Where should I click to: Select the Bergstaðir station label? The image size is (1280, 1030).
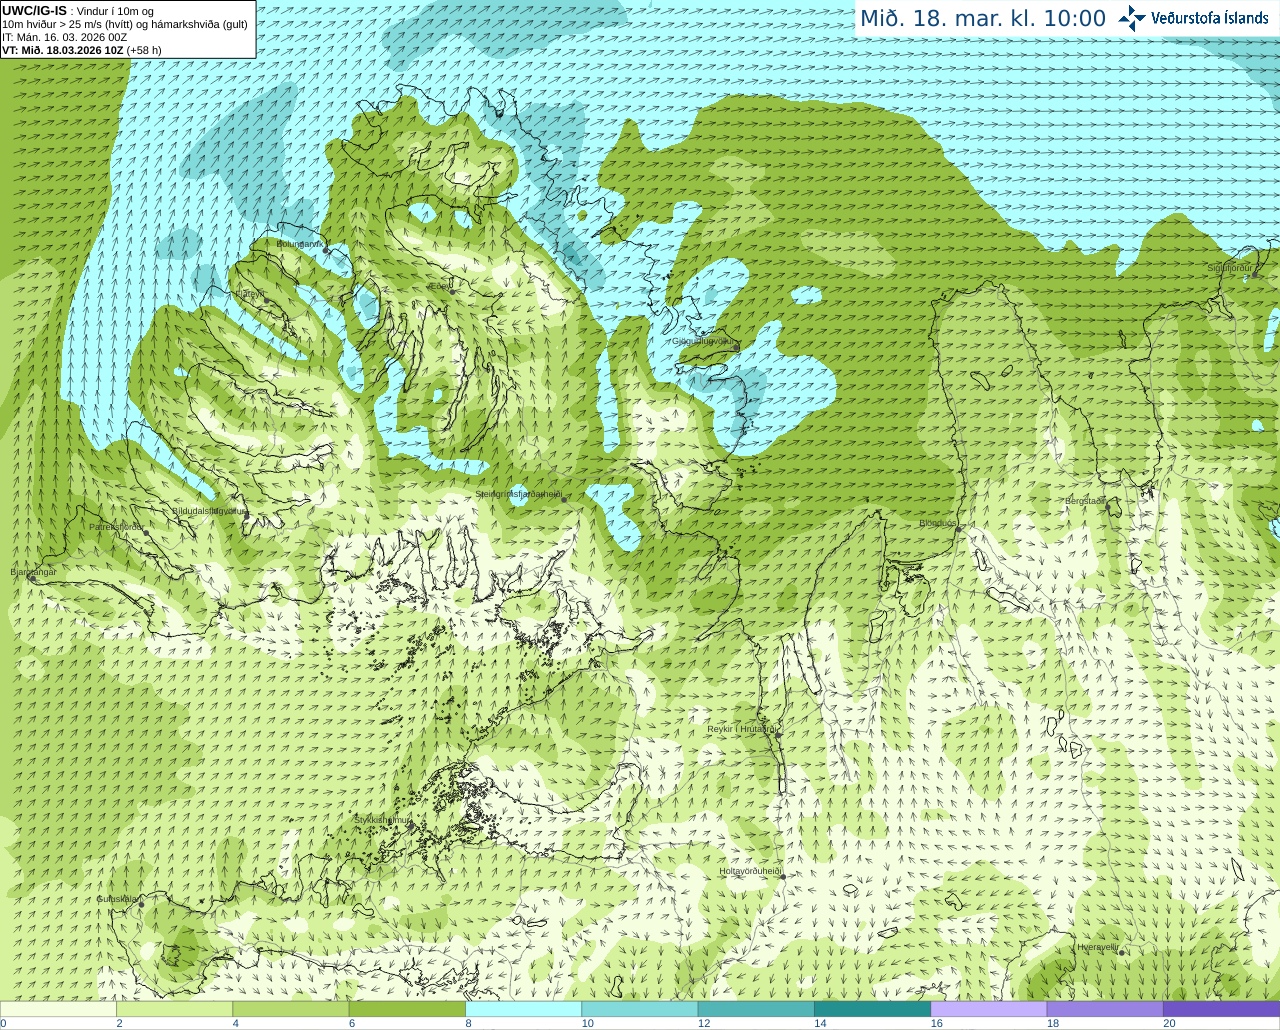[x=1085, y=501]
